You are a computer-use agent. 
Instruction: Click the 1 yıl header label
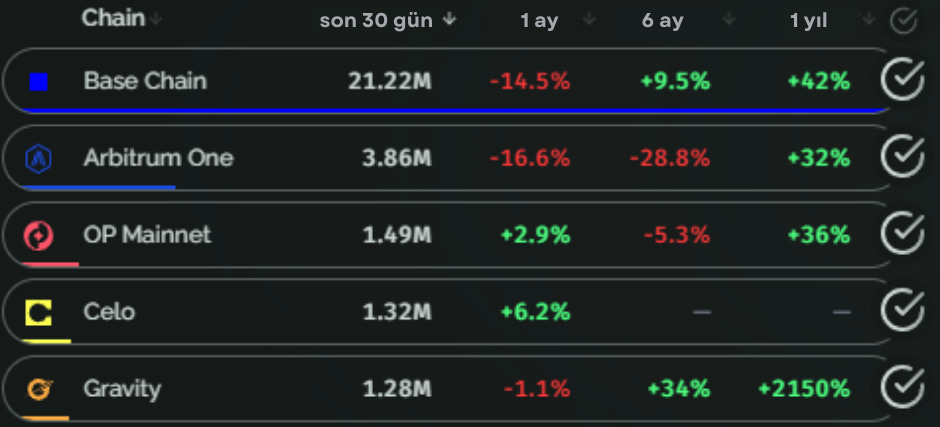pos(809,22)
